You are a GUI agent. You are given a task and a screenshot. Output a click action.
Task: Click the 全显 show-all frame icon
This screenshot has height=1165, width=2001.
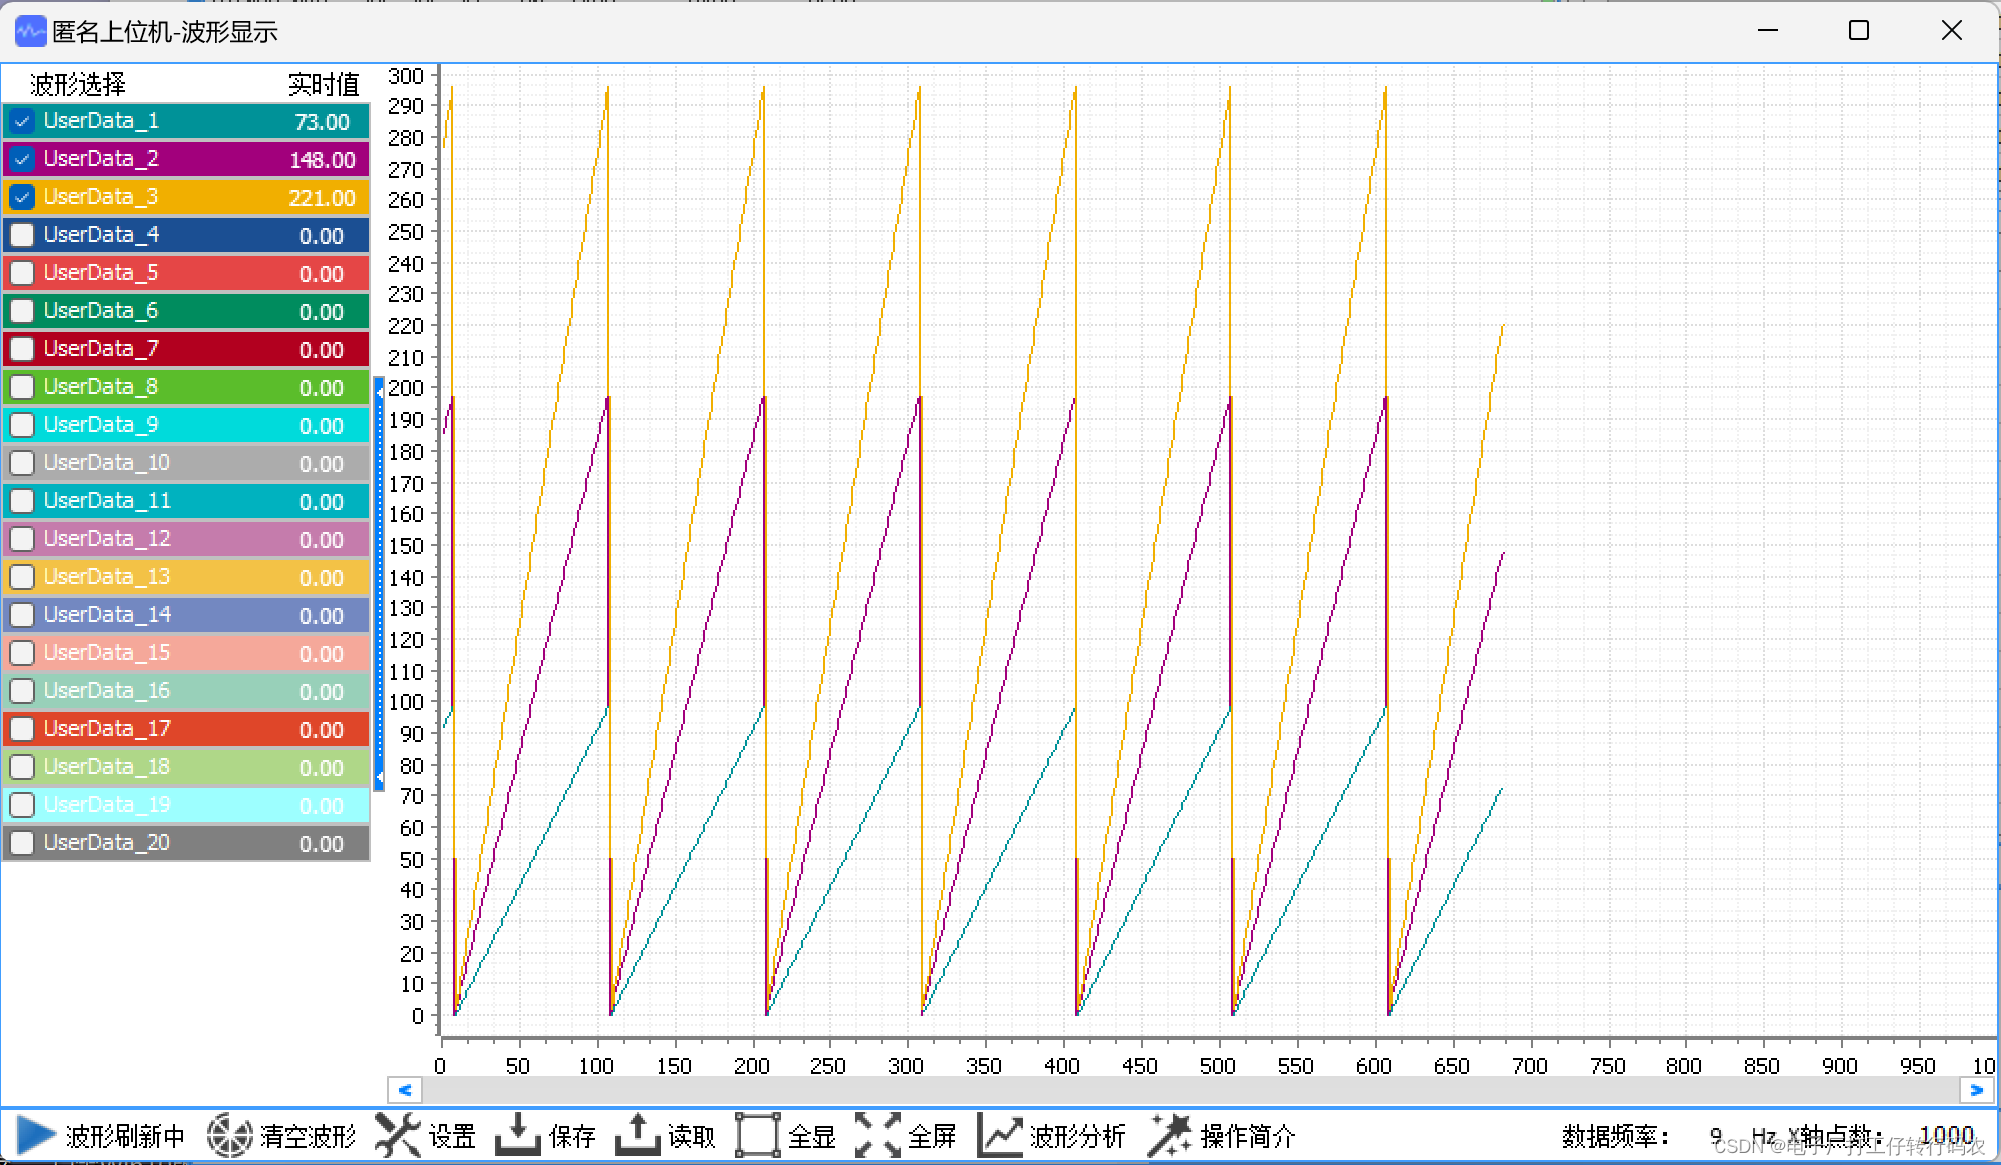point(758,1136)
